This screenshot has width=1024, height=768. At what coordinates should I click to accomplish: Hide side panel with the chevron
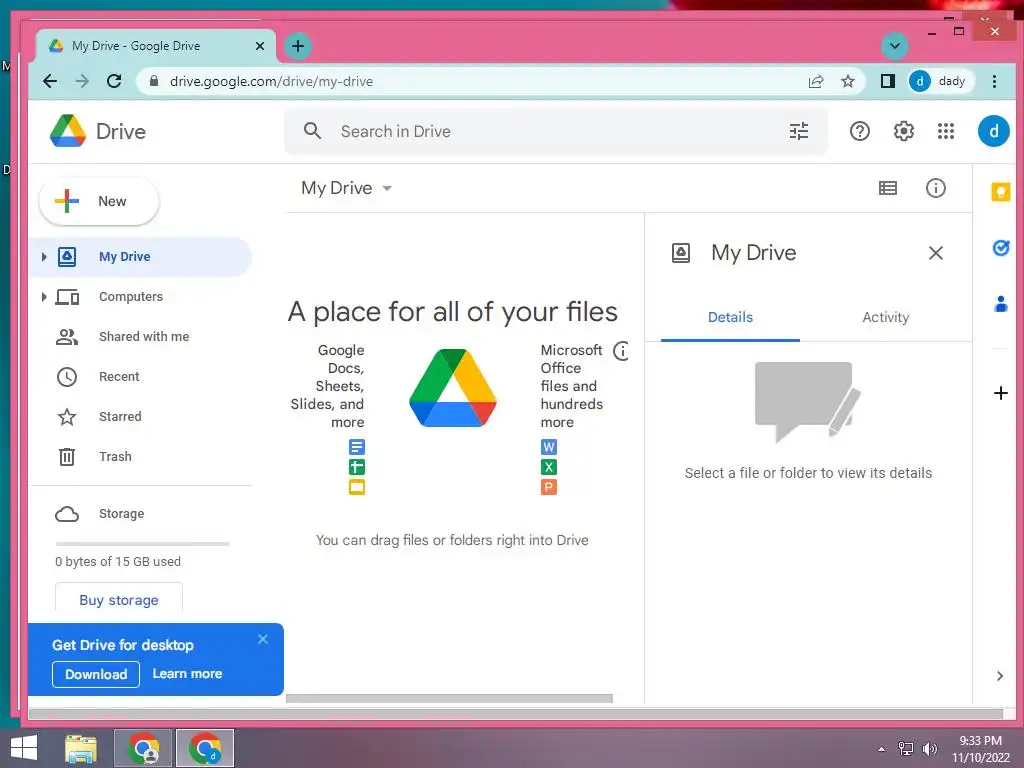tap(1000, 676)
